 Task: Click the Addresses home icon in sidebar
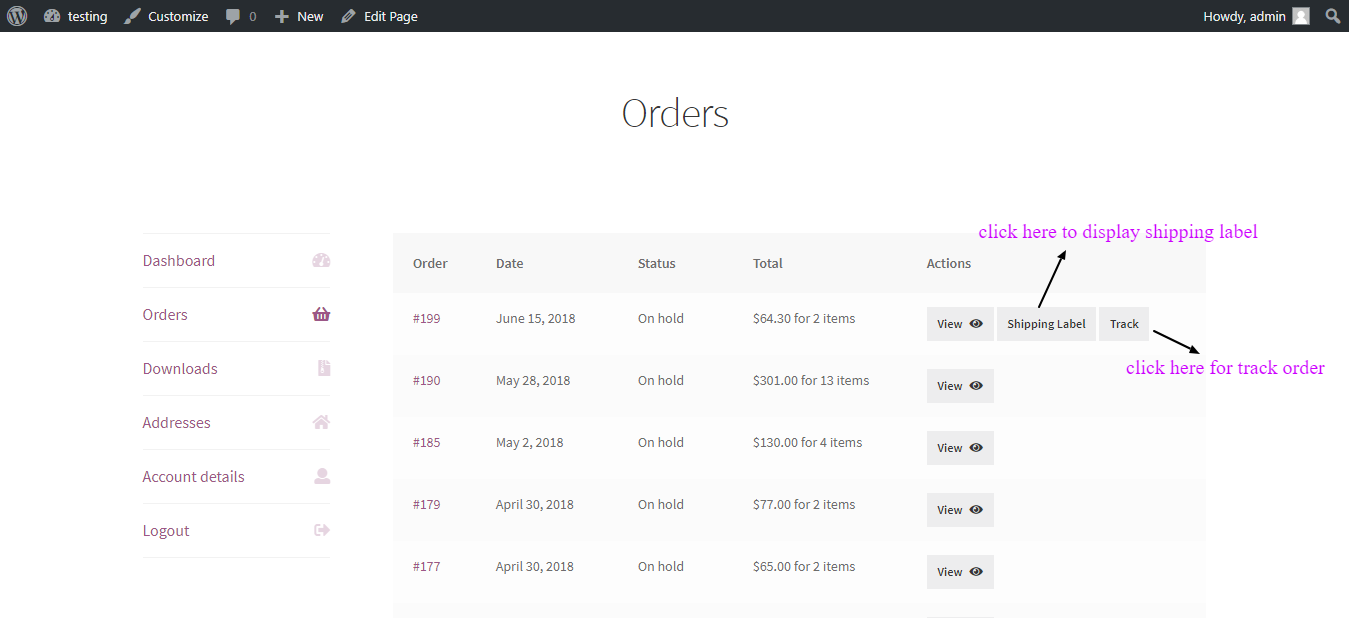click(321, 423)
